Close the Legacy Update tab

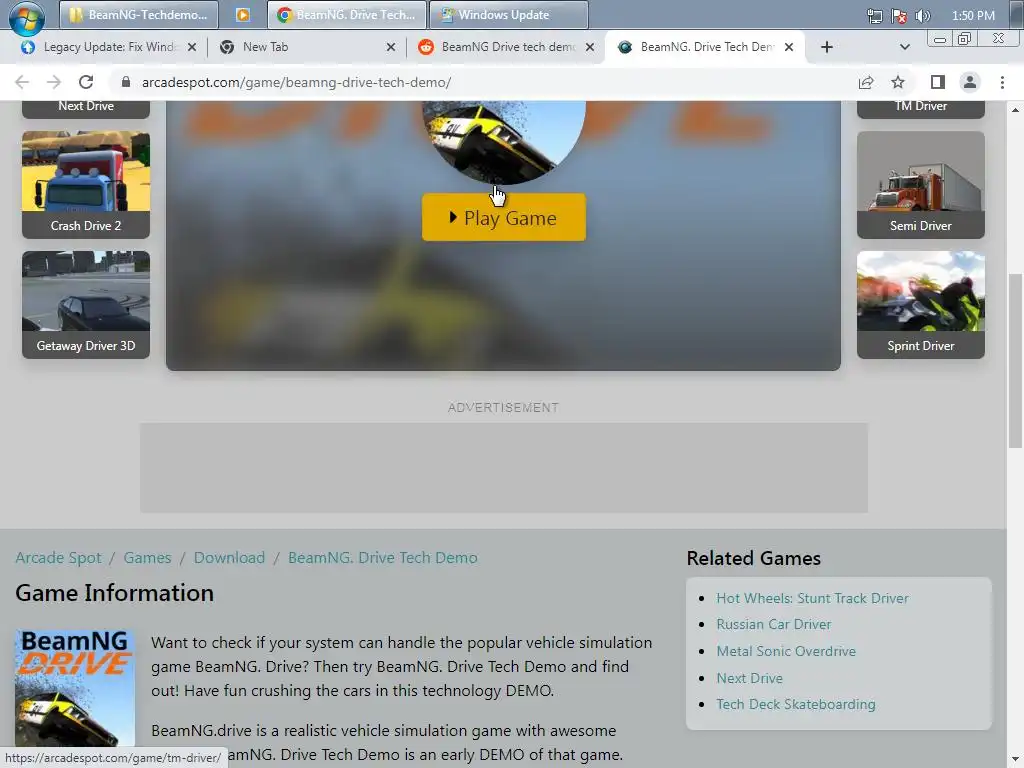[191, 47]
